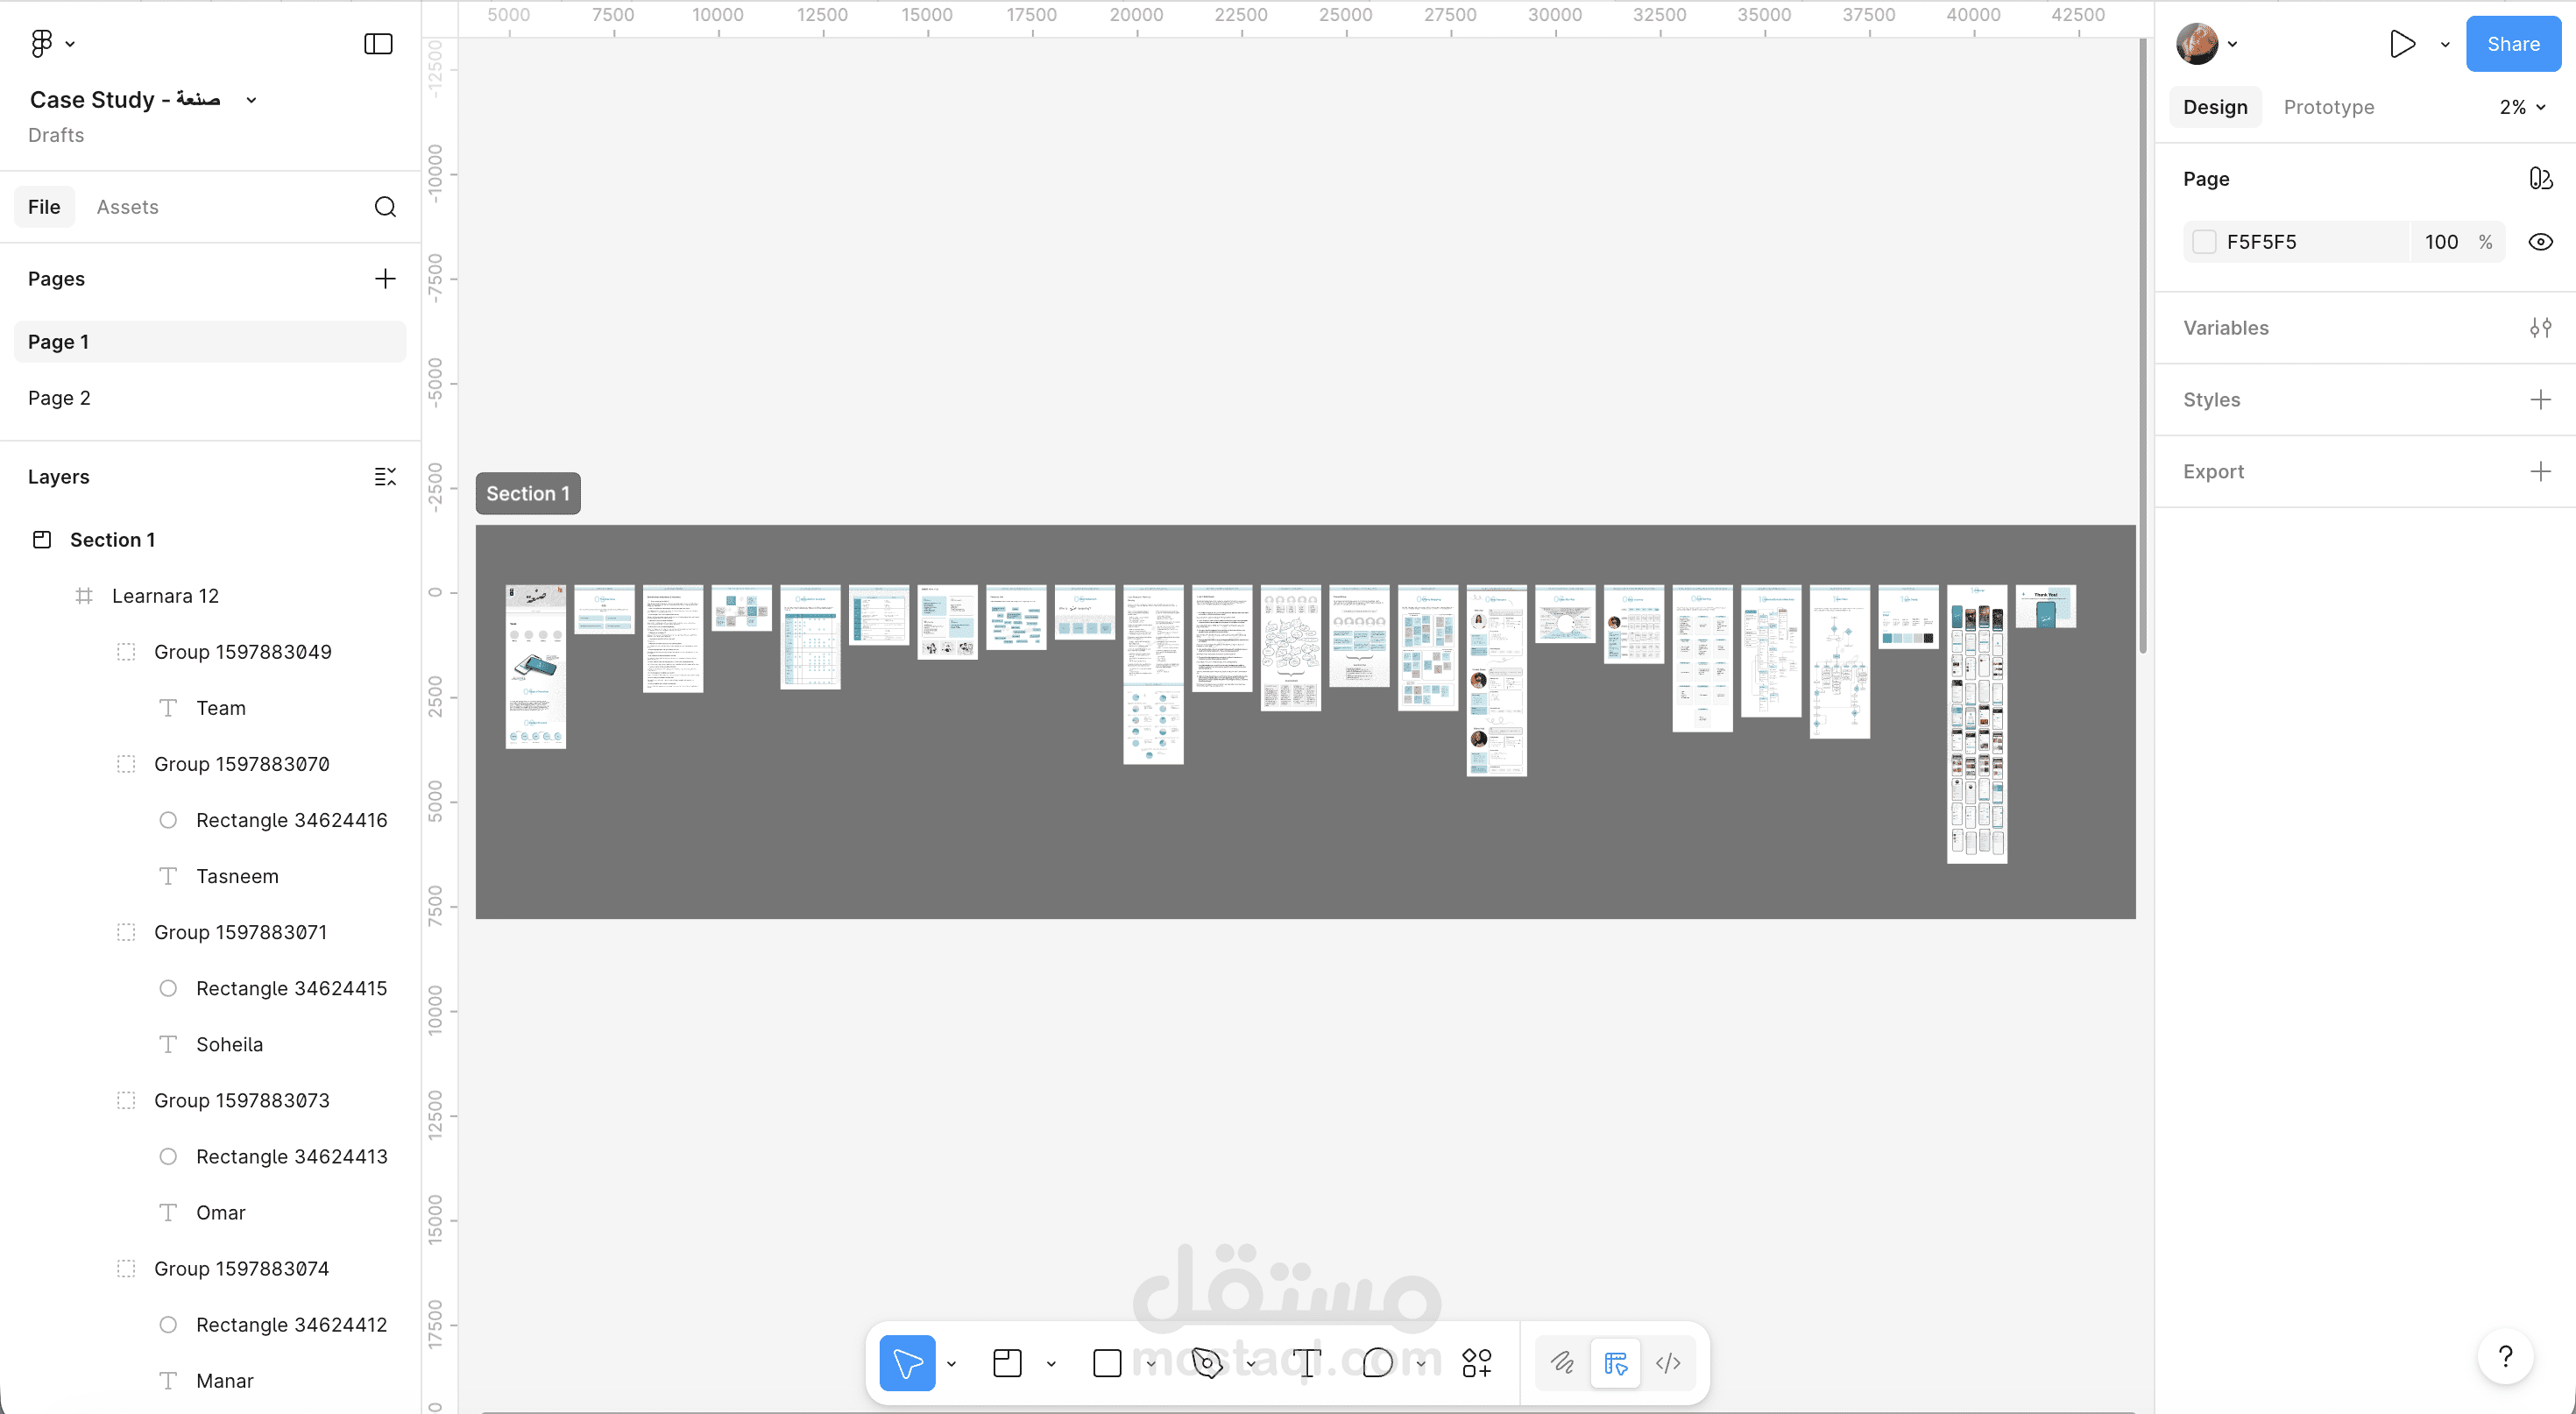Image resolution: width=2576 pixels, height=1414 pixels.
Task: Switch to the Prototype tab
Action: coord(2328,107)
